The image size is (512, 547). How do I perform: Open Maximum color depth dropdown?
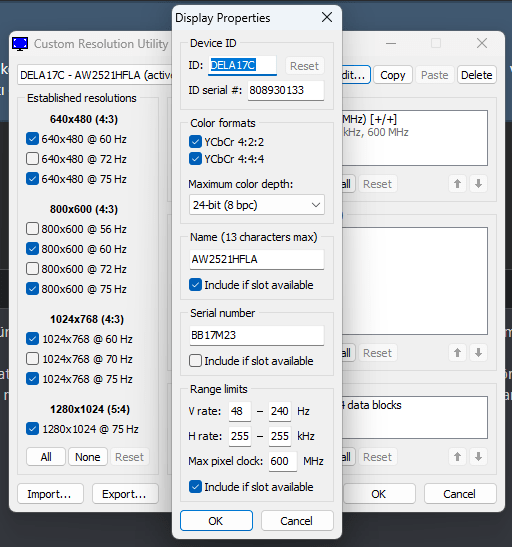pos(257,205)
